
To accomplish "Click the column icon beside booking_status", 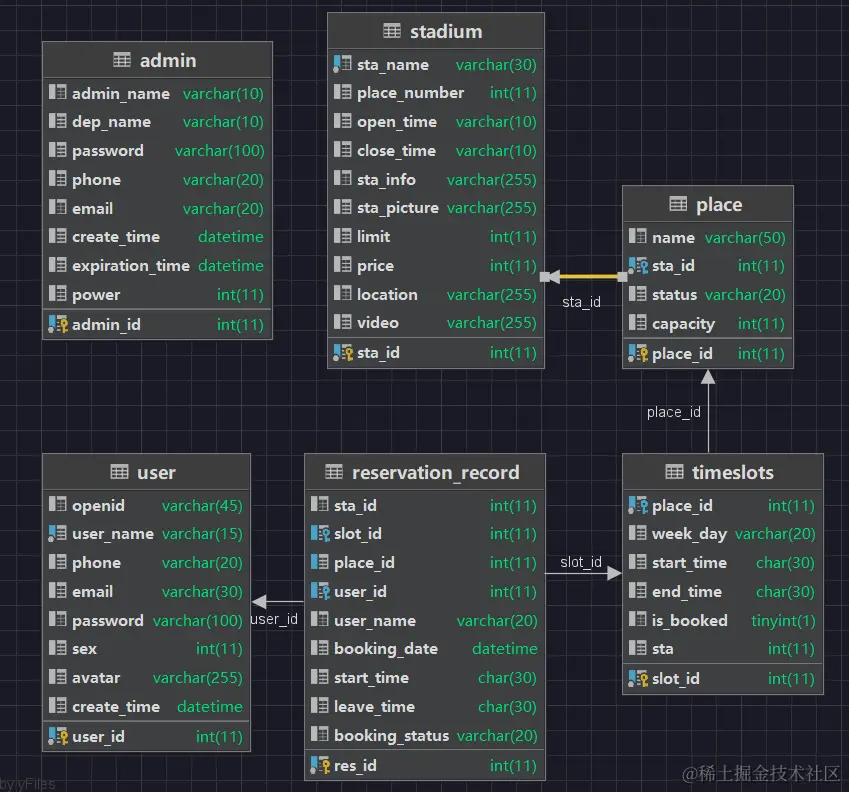I will [319, 735].
